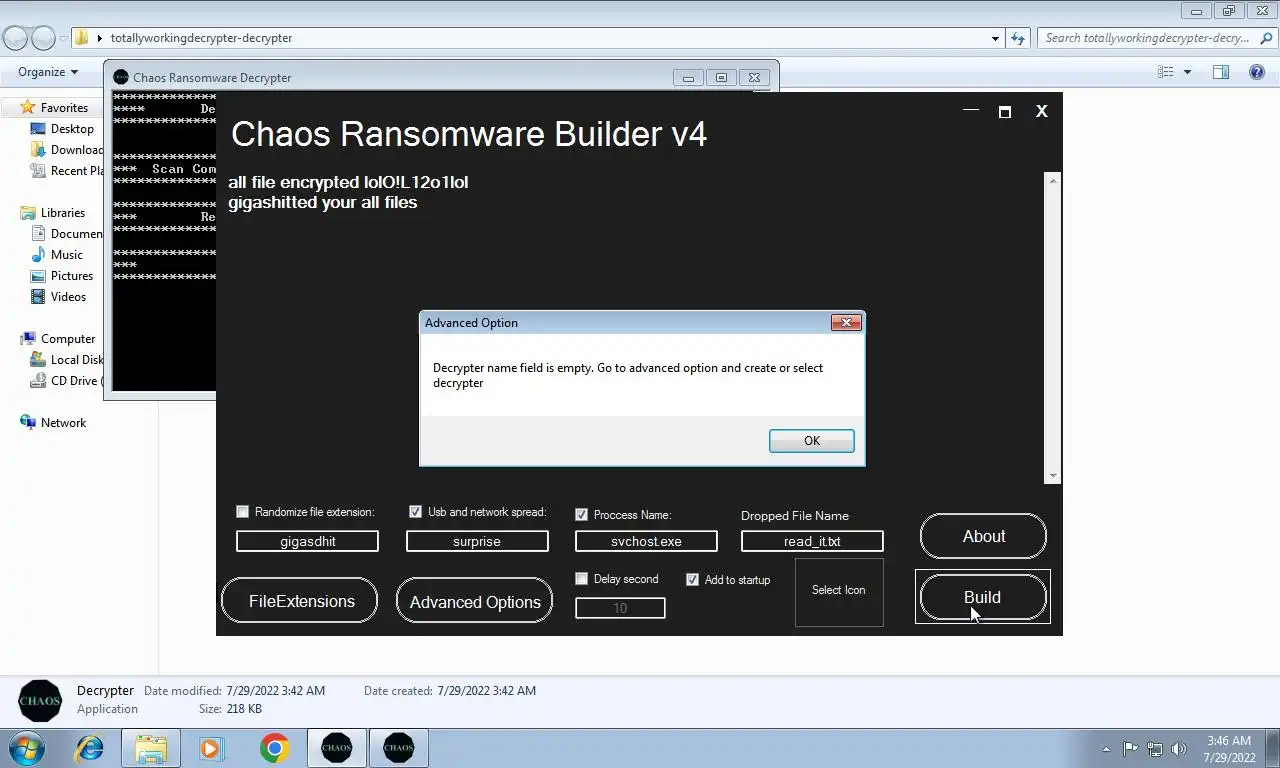The image size is (1280, 768).
Task: Select Pictures library
Action: (72, 275)
